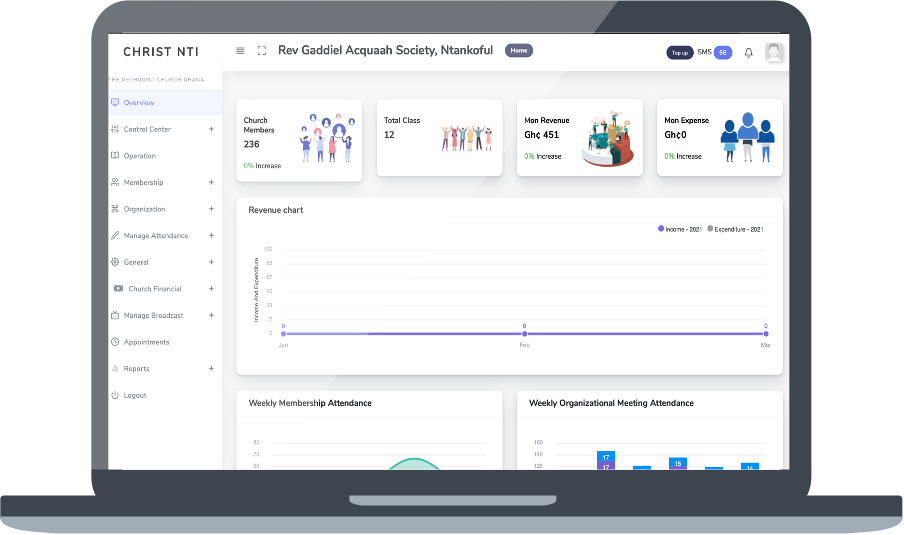Toggle fullscreen using the expand icon
This screenshot has height=535, width=904.
(x=262, y=51)
